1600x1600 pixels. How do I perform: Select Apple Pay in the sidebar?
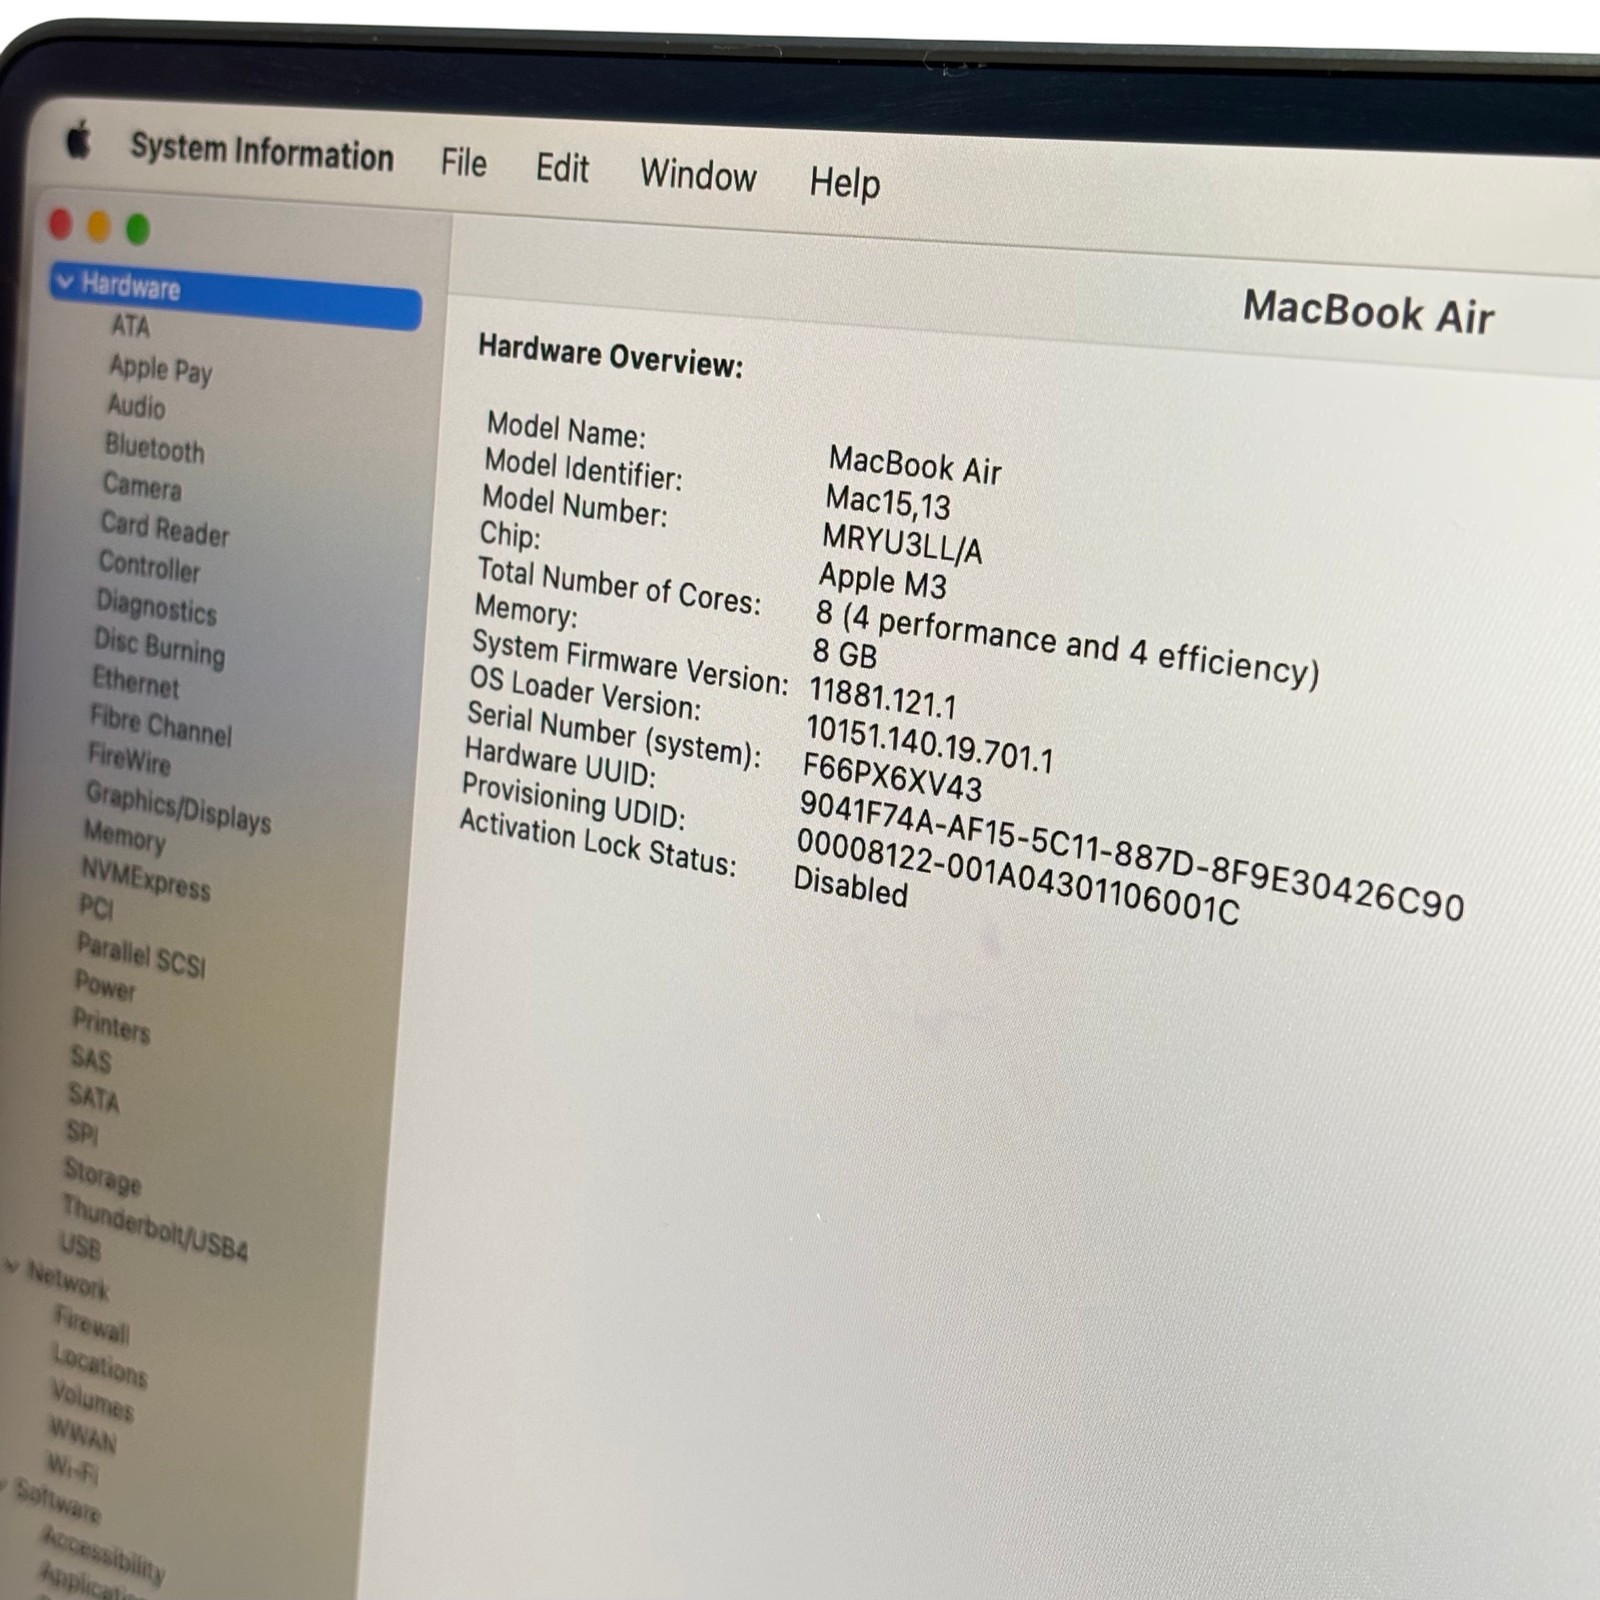pyautogui.click(x=161, y=369)
